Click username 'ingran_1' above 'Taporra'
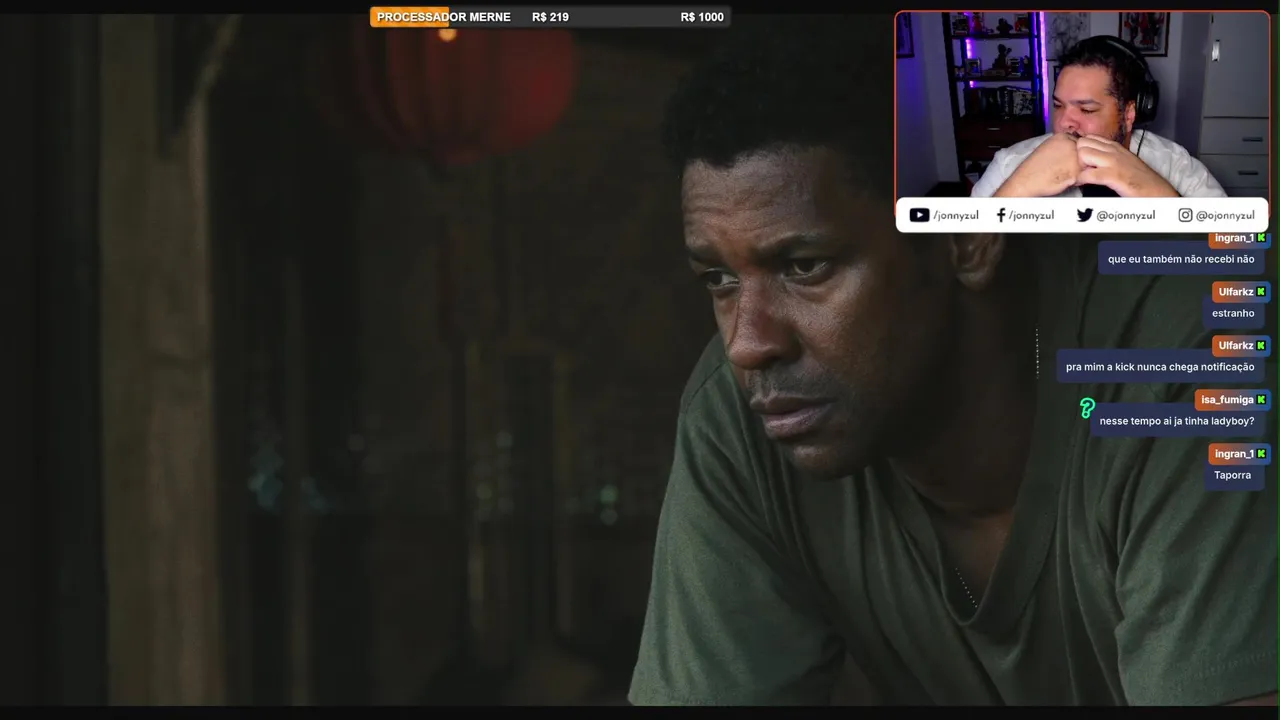The image size is (1280, 720). 1234,454
